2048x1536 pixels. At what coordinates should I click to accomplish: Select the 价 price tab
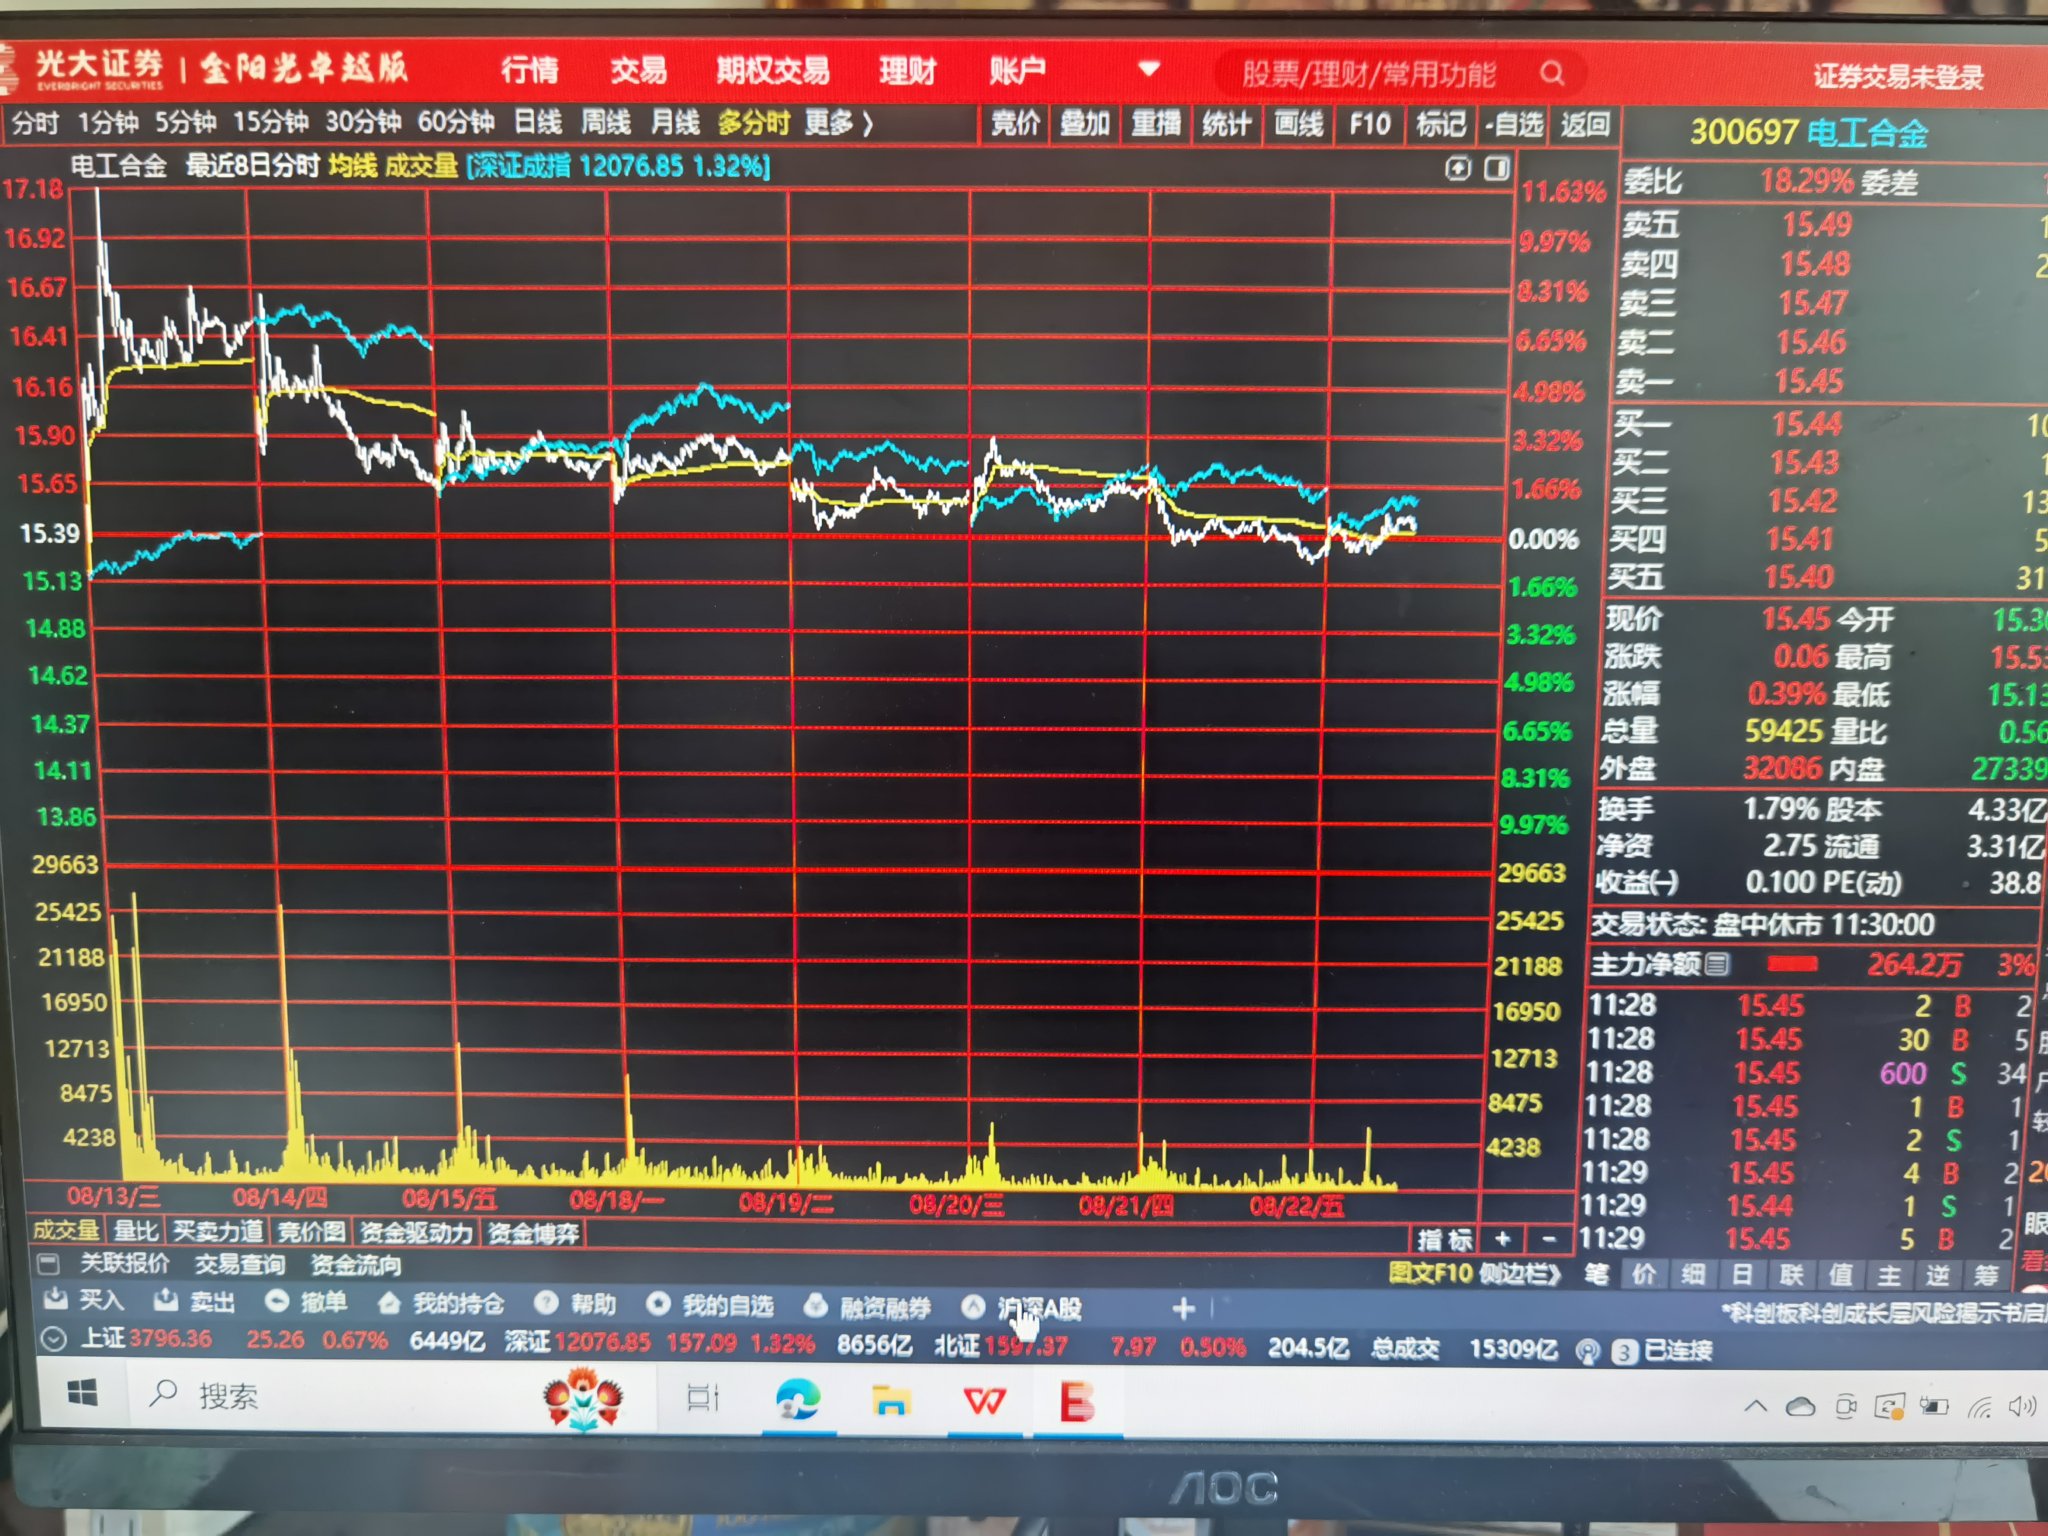1644,1274
